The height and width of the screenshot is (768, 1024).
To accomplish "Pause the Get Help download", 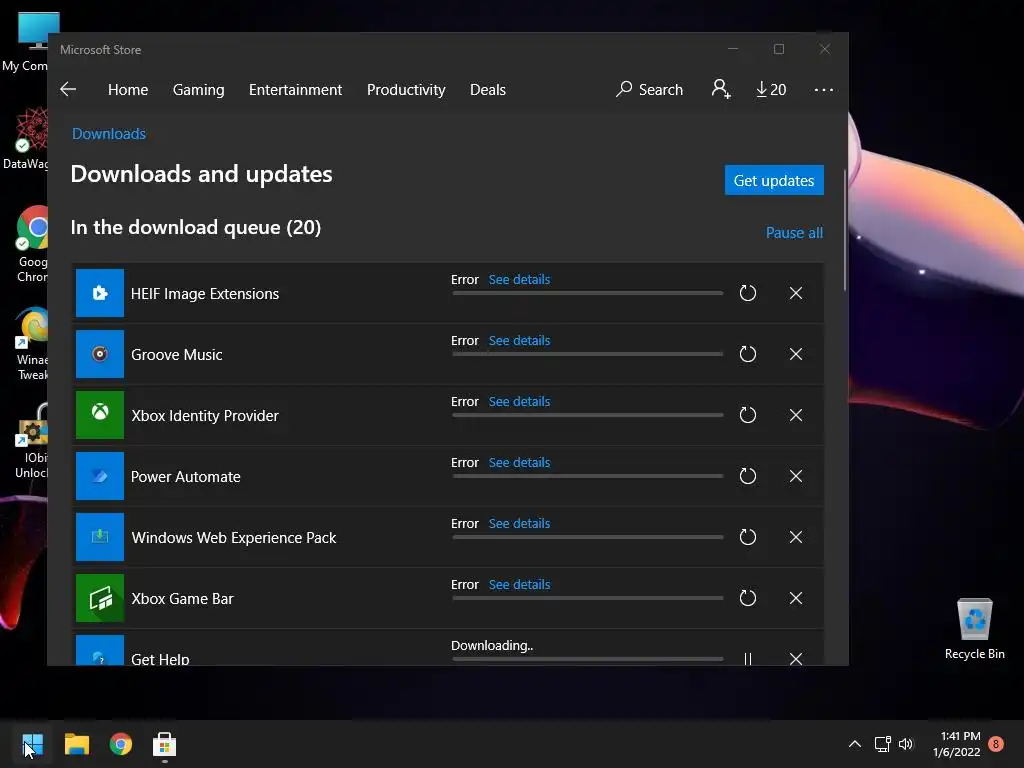I will tap(748, 658).
